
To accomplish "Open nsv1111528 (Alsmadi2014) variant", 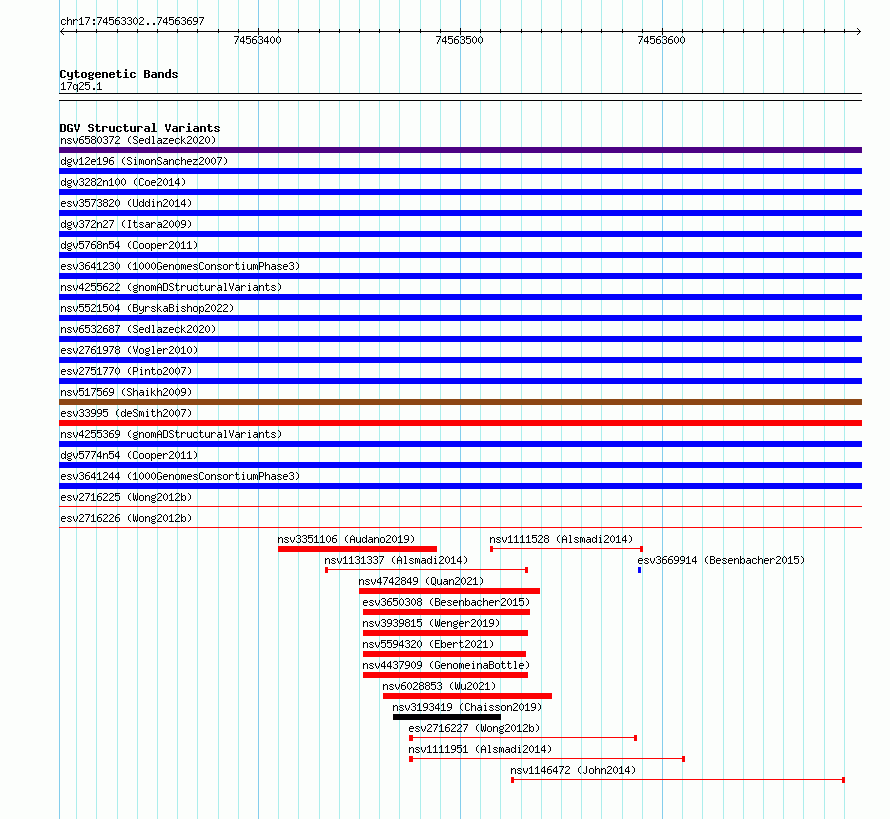I will (561, 539).
